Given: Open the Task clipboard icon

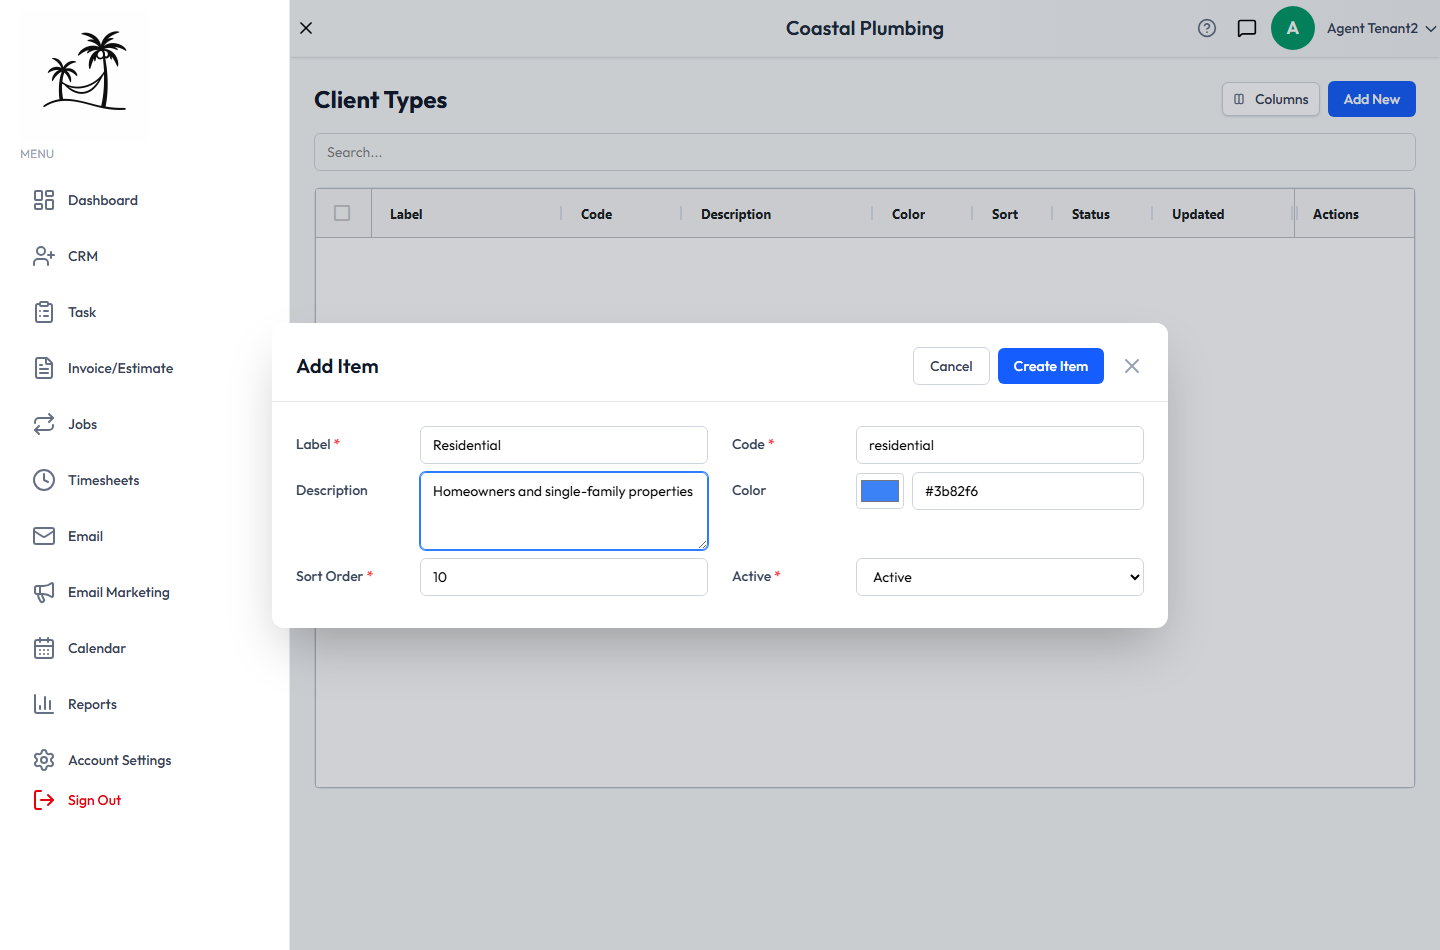Looking at the screenshot, I should [44, 312].
